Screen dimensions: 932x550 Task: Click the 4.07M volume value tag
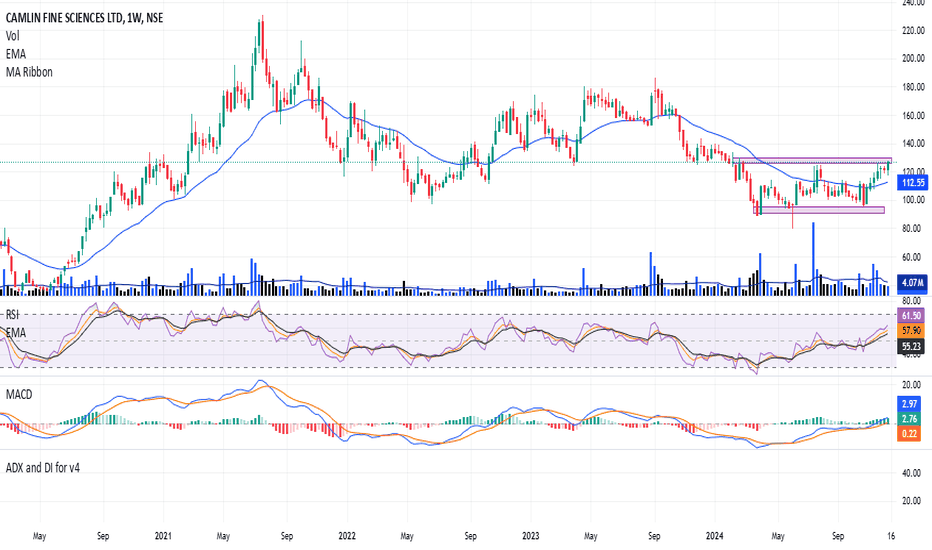click(912, 282)
